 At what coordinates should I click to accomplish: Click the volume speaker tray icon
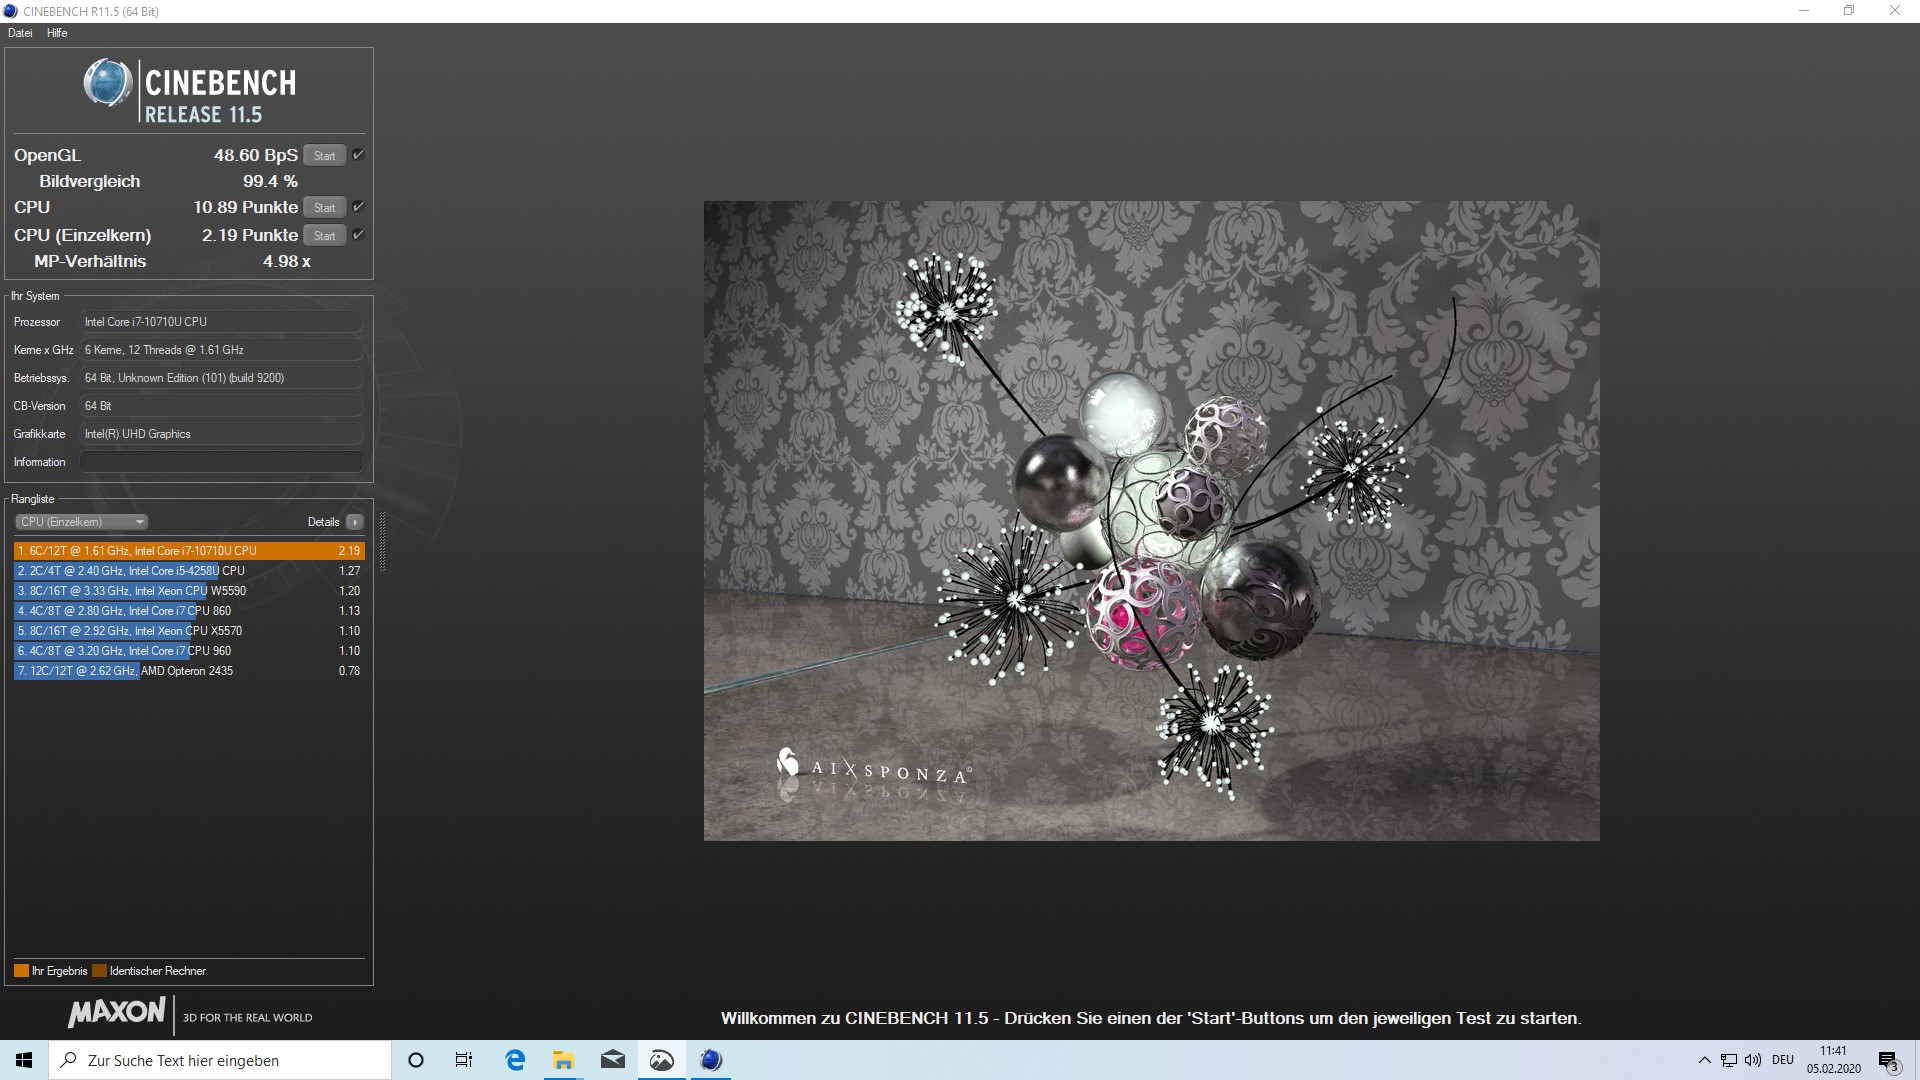click(x=1753, y=1060)
